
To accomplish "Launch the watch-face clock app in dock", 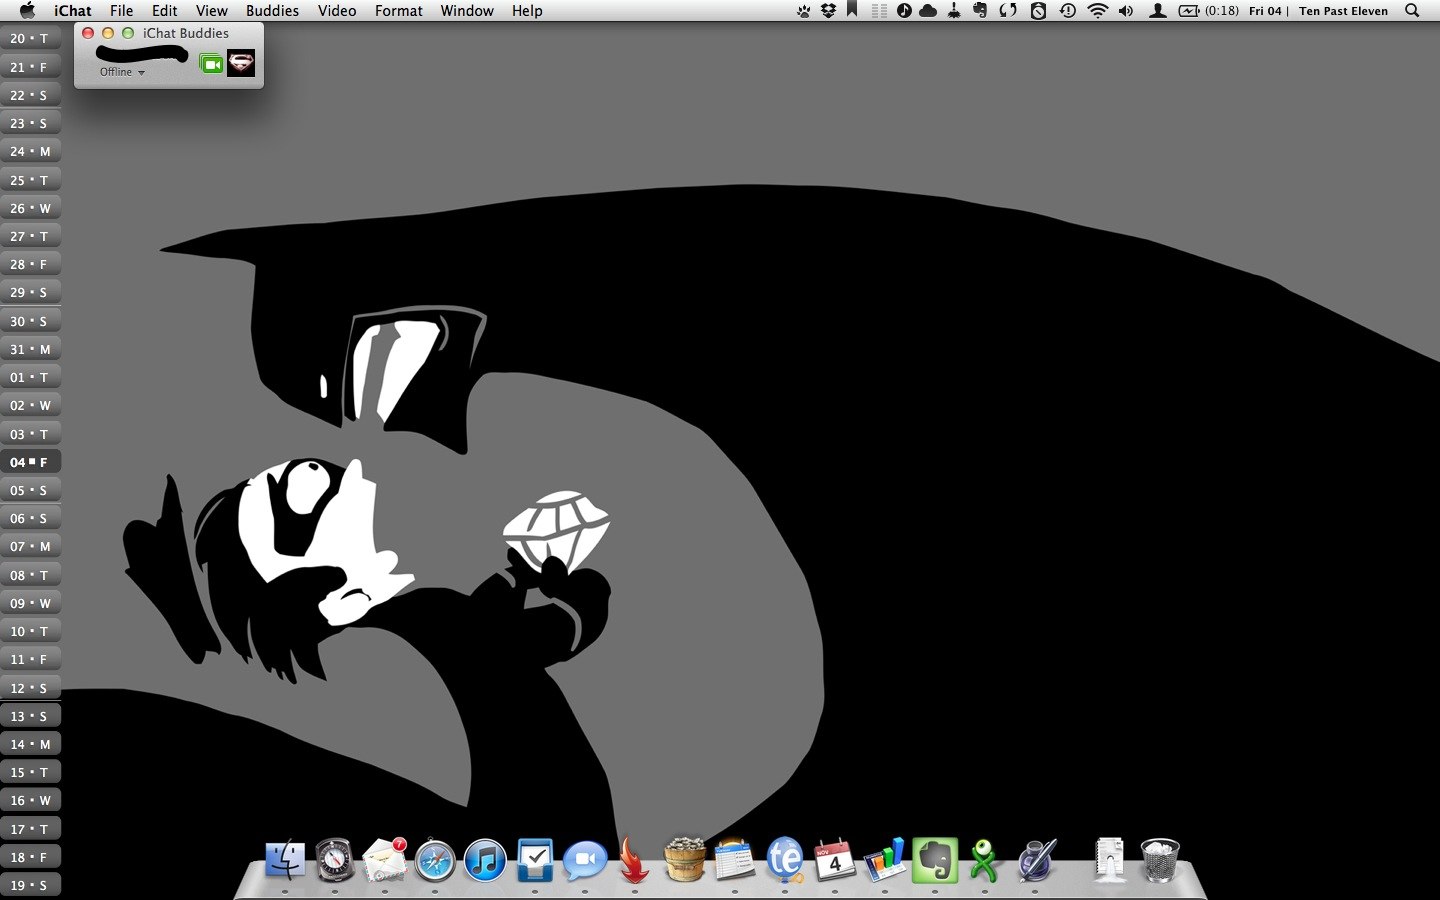I will coord(335,860).
